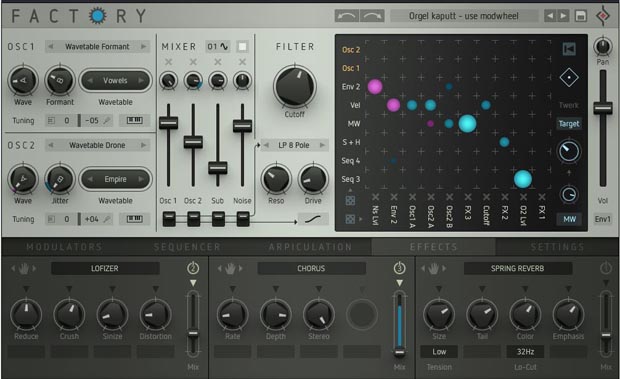Click the MW button in matrix
Screen dimensions: 620x379
pos(569,219)
